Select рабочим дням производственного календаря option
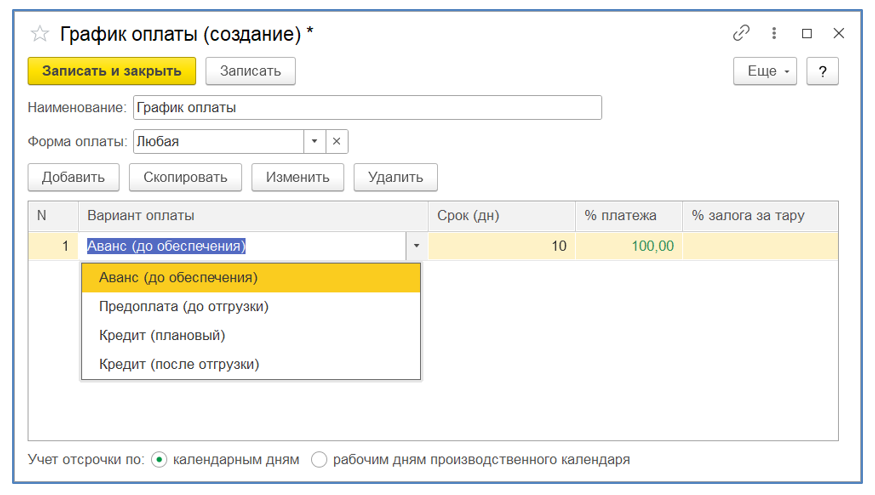Screen dimensions: 875x495 319,460
